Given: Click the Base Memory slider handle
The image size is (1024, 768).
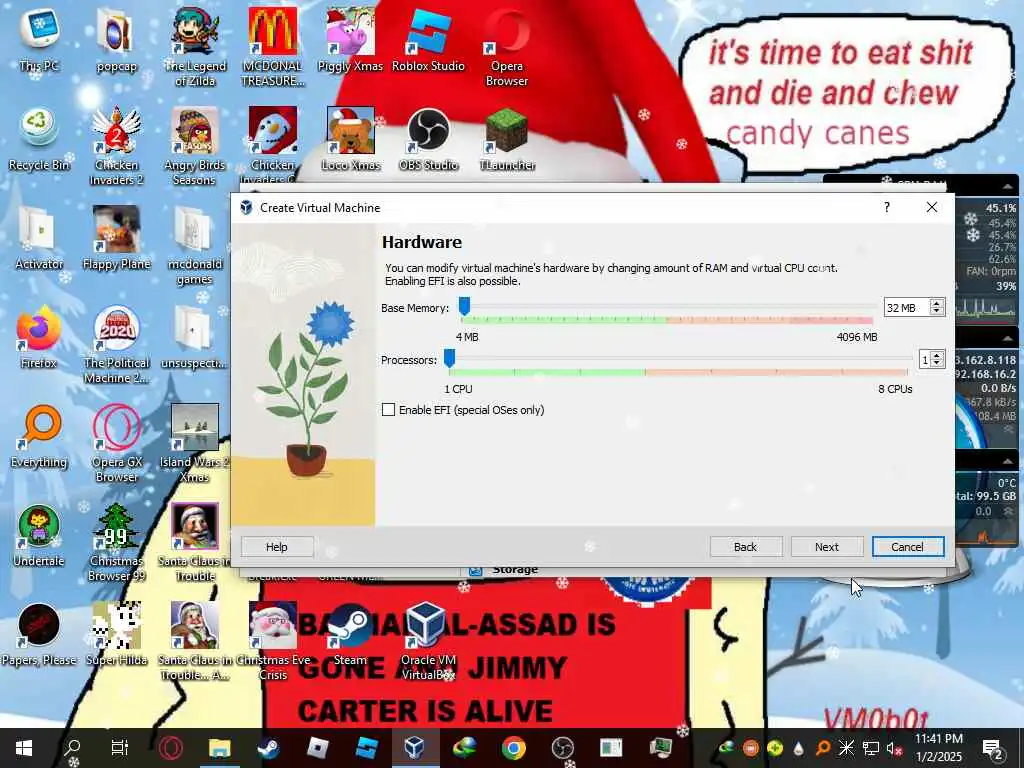Looking at the screenshot, I should click(x=464, y=306).
